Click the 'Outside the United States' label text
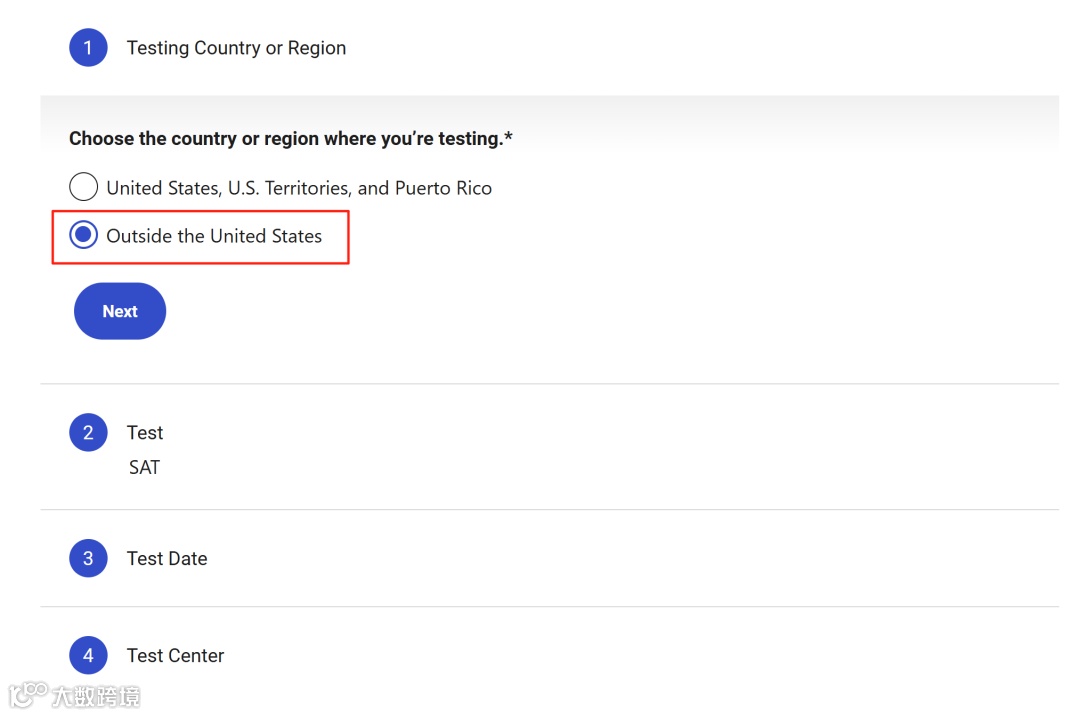This screenshot has height=716, width=1080. [x=214, y=236]
